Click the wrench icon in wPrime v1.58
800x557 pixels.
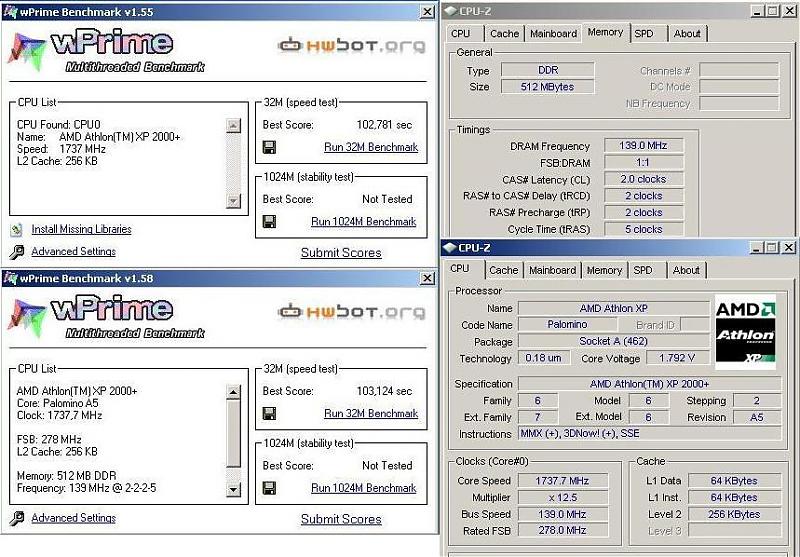click(x=16, y=518)
